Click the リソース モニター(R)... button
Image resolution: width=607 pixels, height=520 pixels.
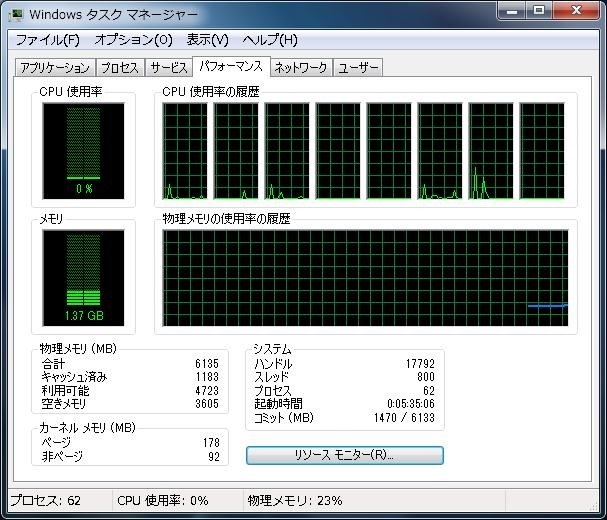(345, 455)
